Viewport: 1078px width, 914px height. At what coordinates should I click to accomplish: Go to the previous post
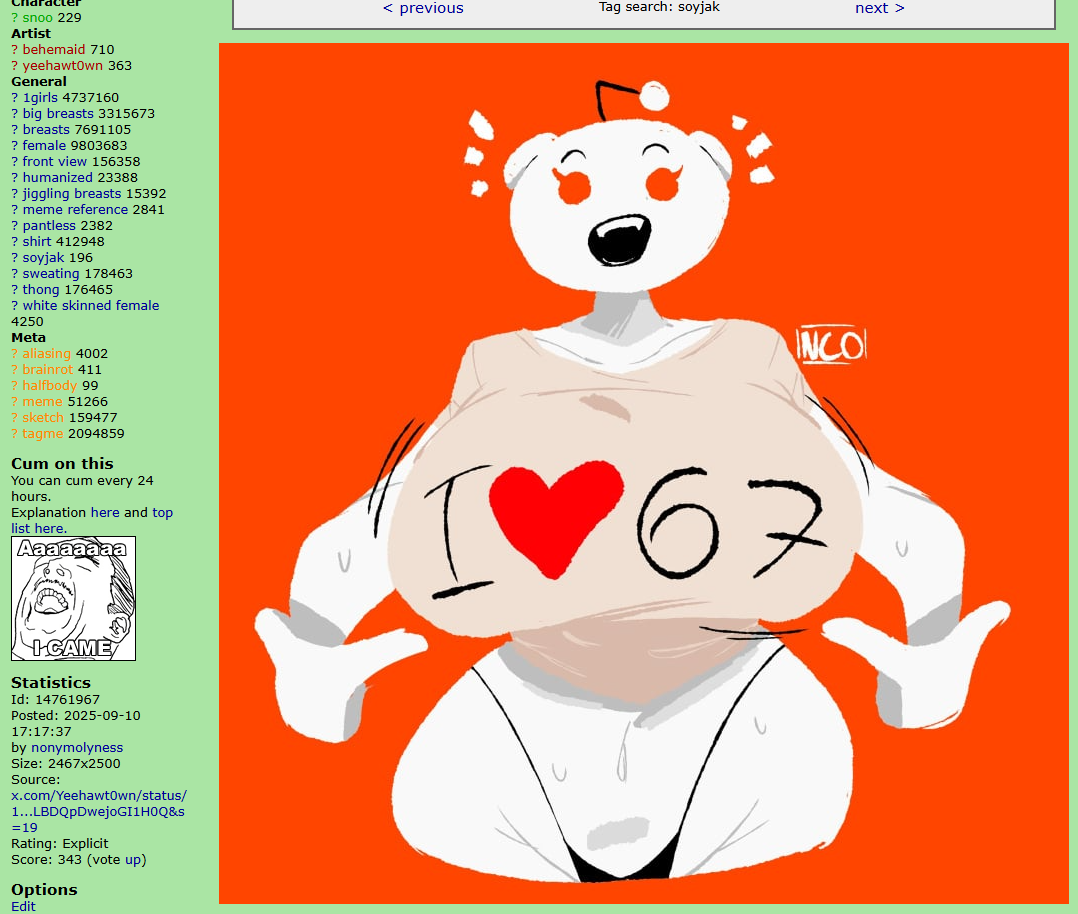coord(423,8)
